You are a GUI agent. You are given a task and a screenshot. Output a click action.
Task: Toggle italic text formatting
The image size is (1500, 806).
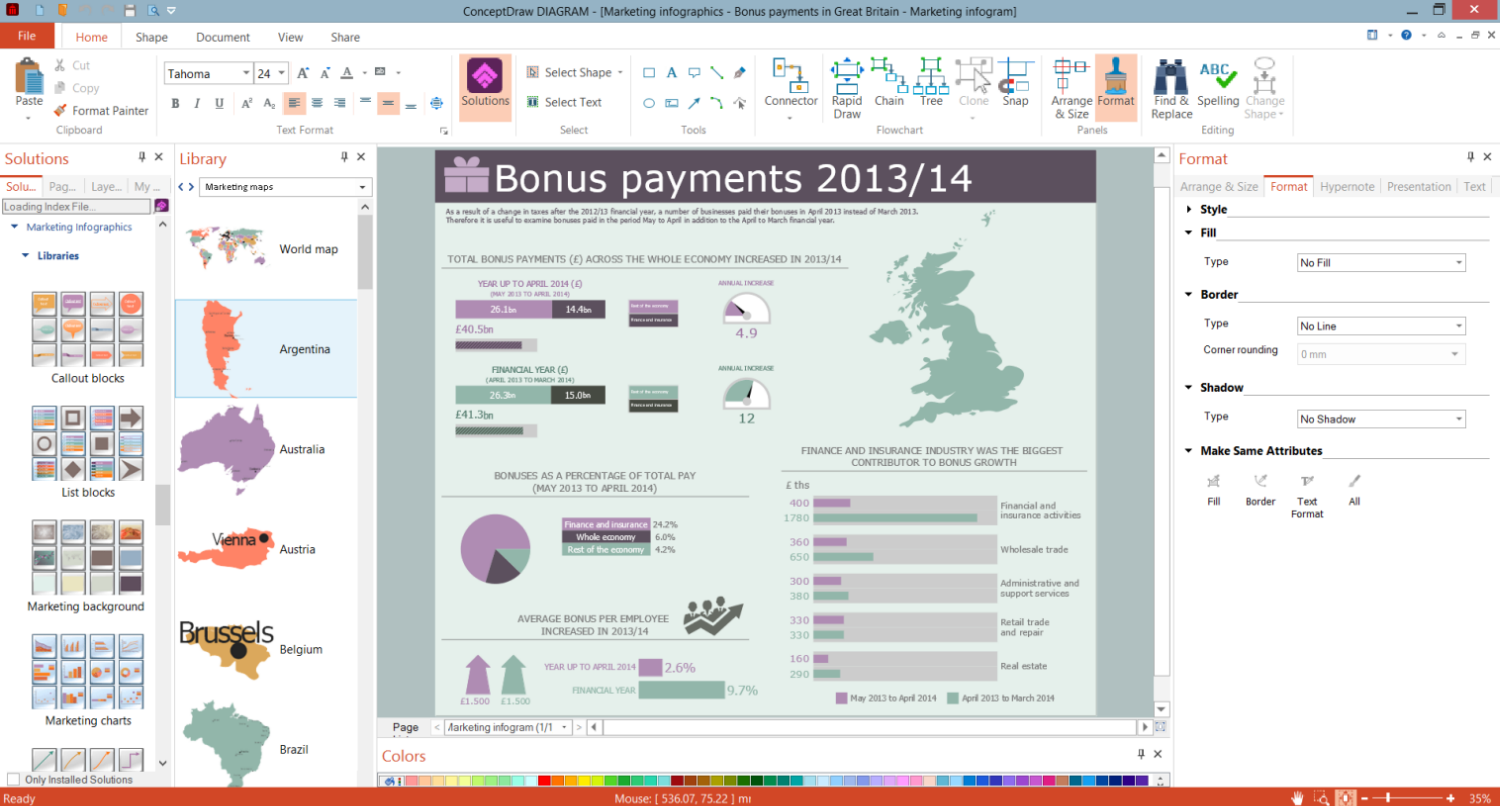pos(196,103)
